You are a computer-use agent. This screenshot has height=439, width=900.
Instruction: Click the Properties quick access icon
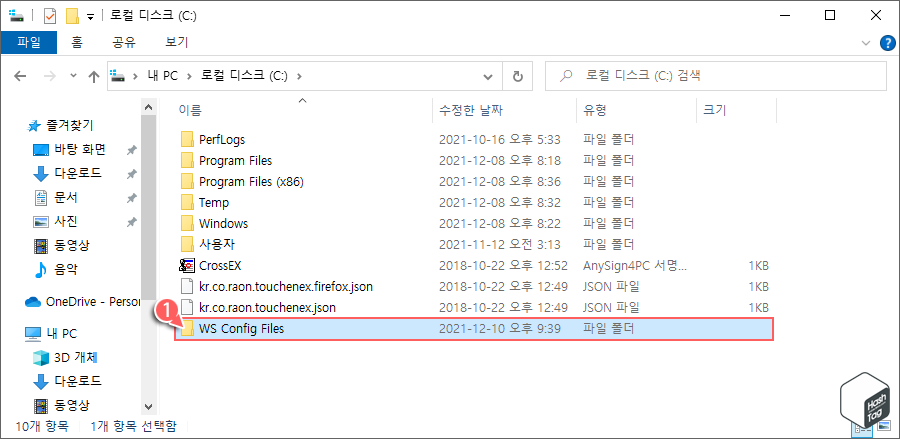[x=50, y=16]
